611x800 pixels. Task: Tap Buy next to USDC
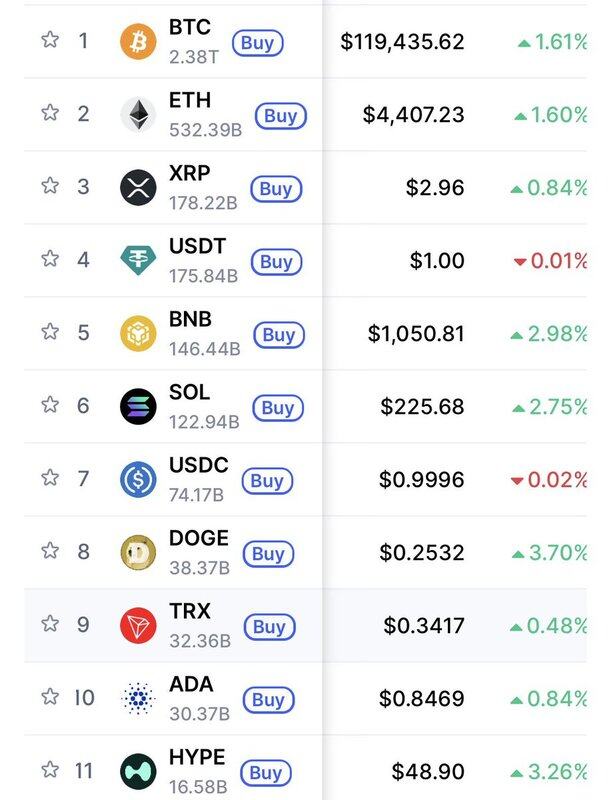coord(267,481)
